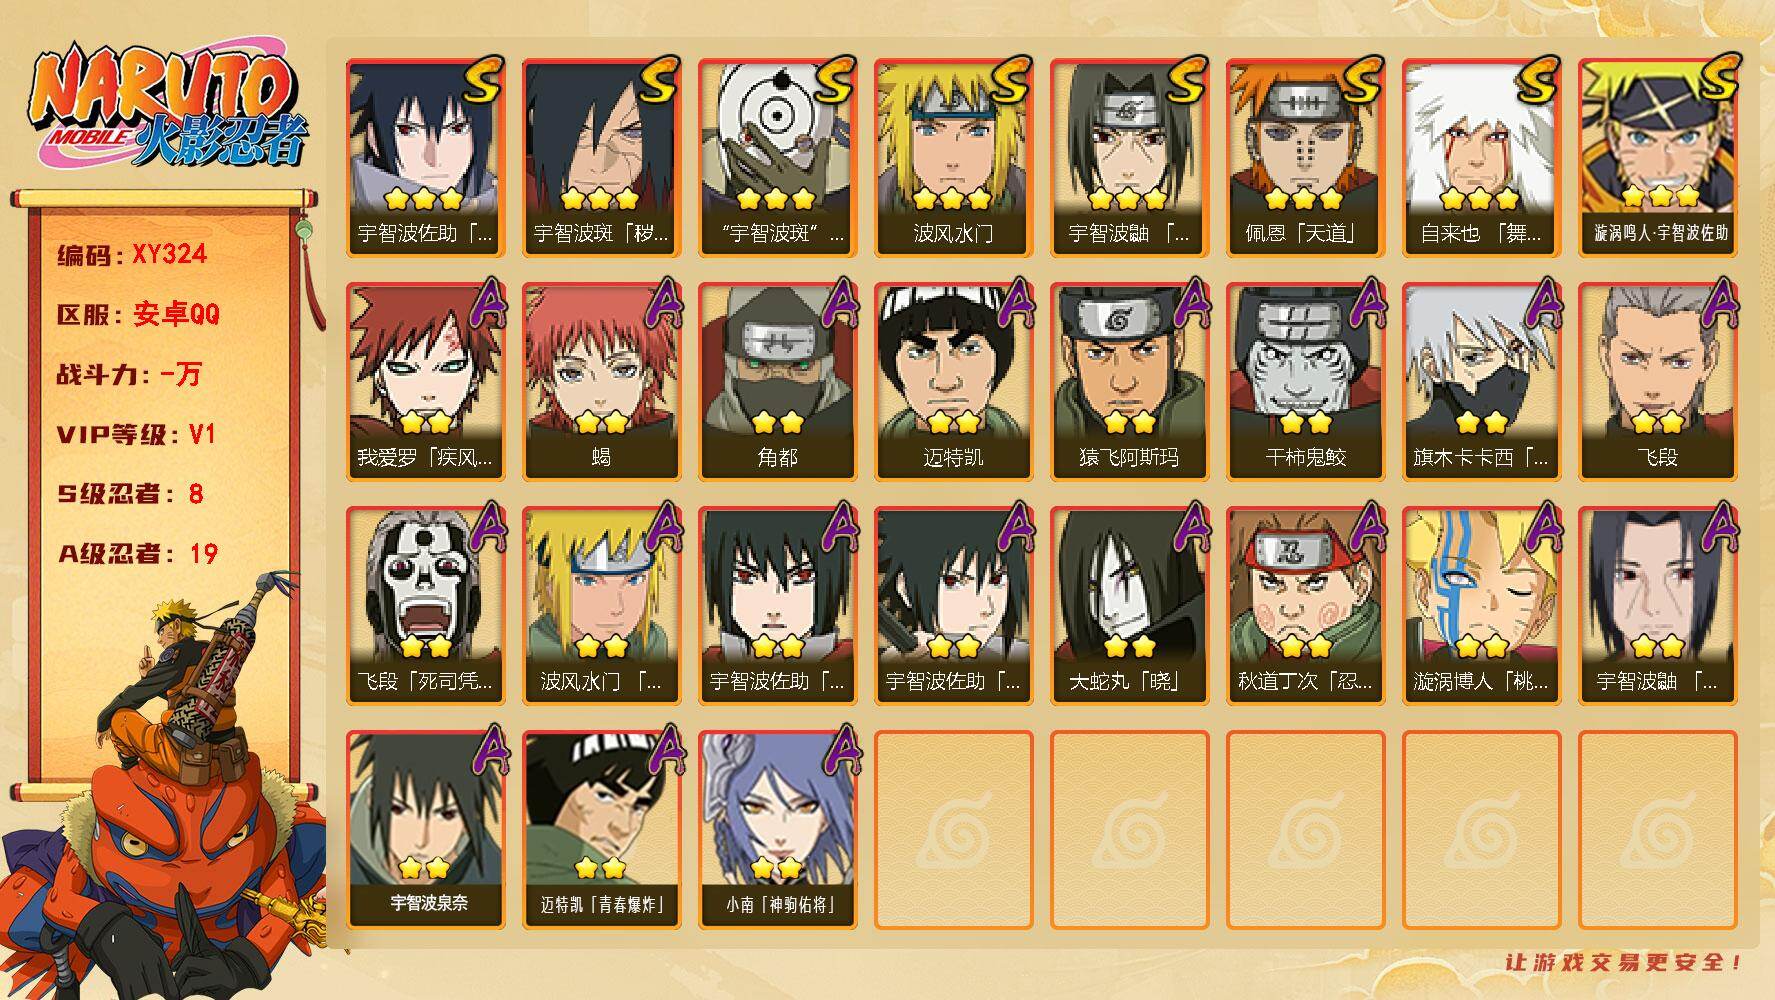Select the 迈特凯「青春爆炸」 card

click(x=601, y=830)
